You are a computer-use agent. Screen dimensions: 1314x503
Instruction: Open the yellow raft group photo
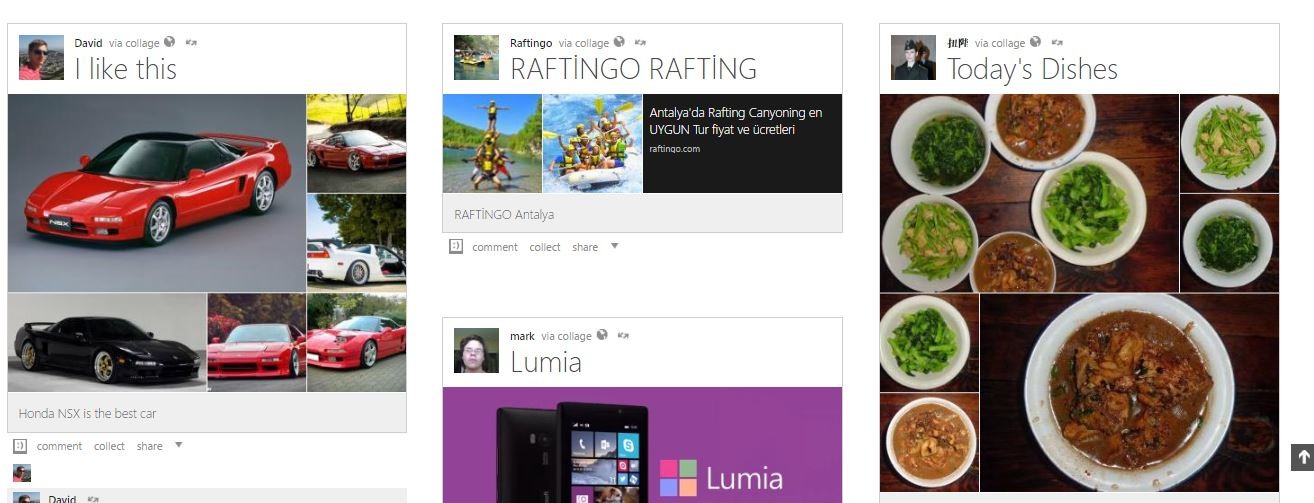[x=593, y=143]
